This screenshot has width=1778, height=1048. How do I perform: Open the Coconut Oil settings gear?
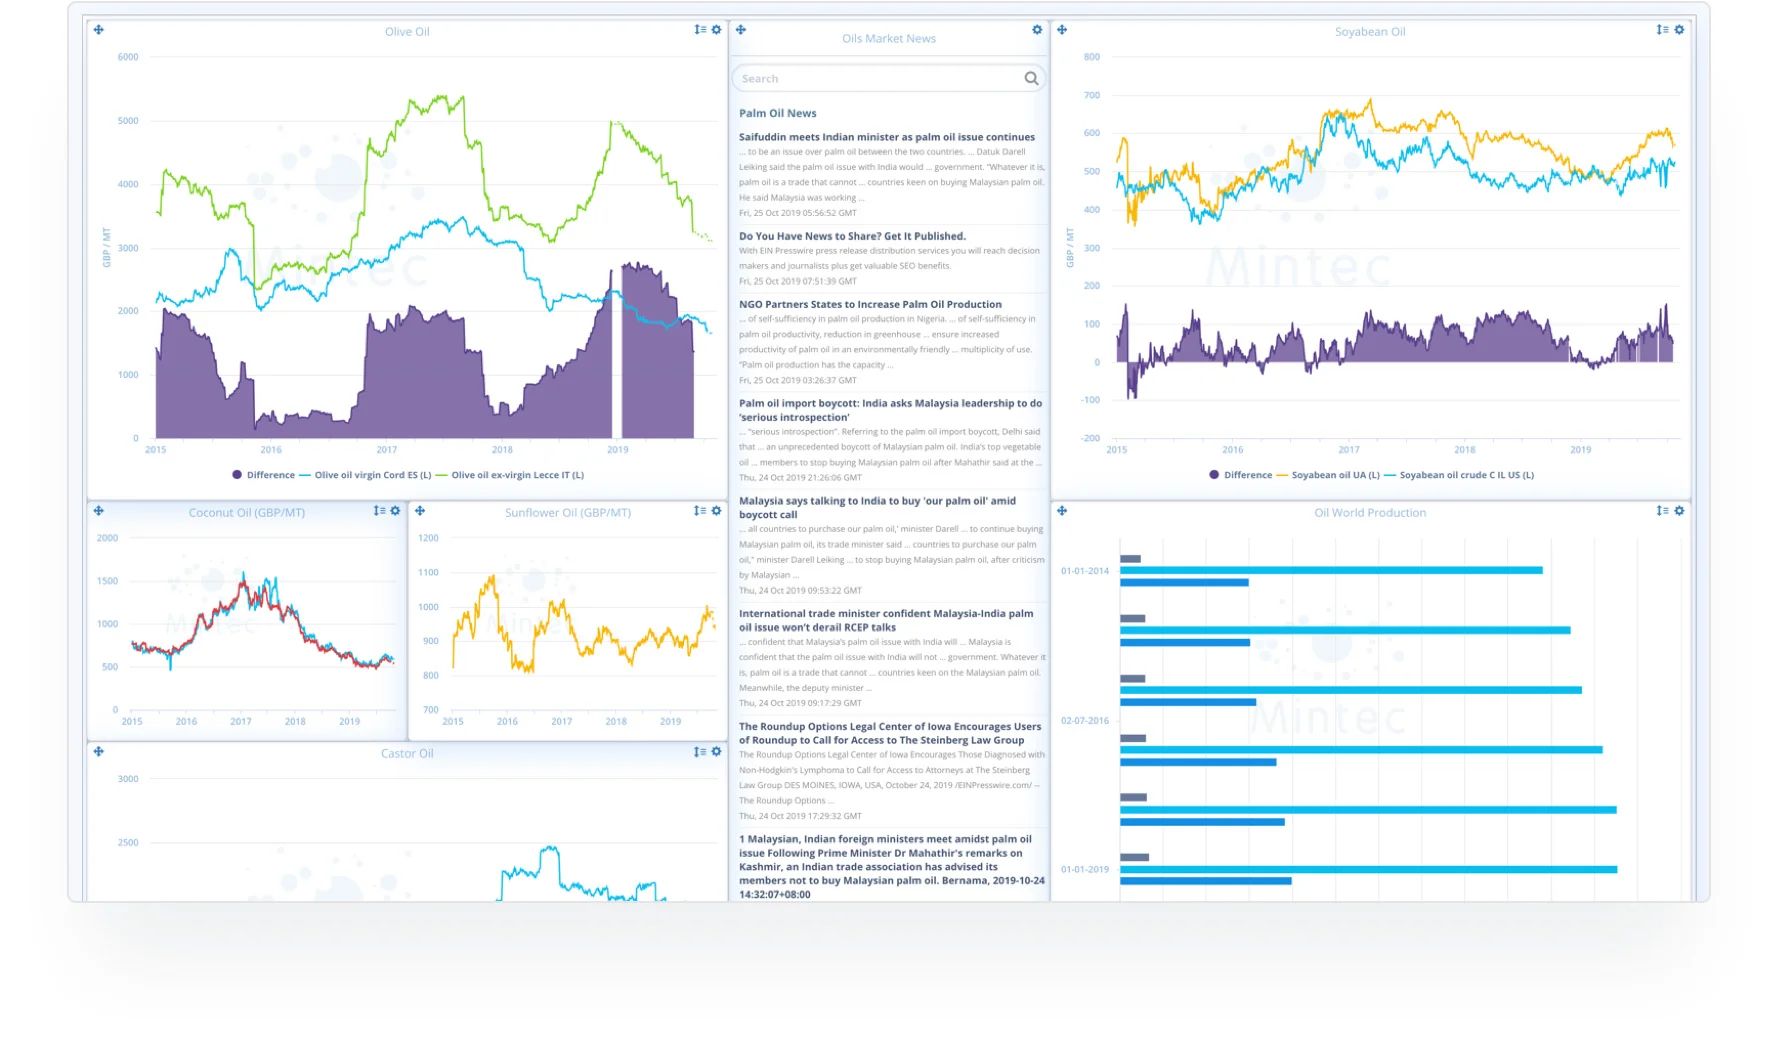pos(395,511)
